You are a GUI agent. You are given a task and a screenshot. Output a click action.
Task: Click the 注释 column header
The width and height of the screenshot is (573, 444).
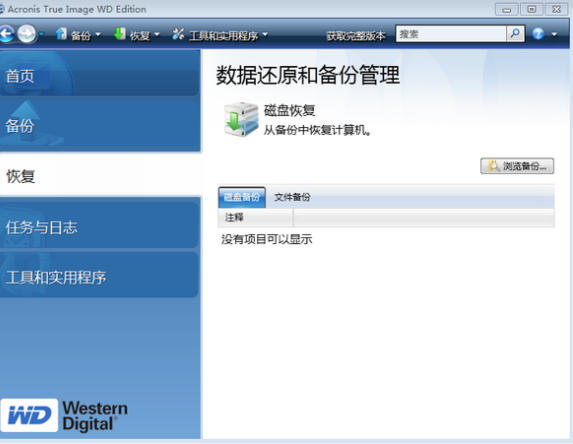(255, 218)
